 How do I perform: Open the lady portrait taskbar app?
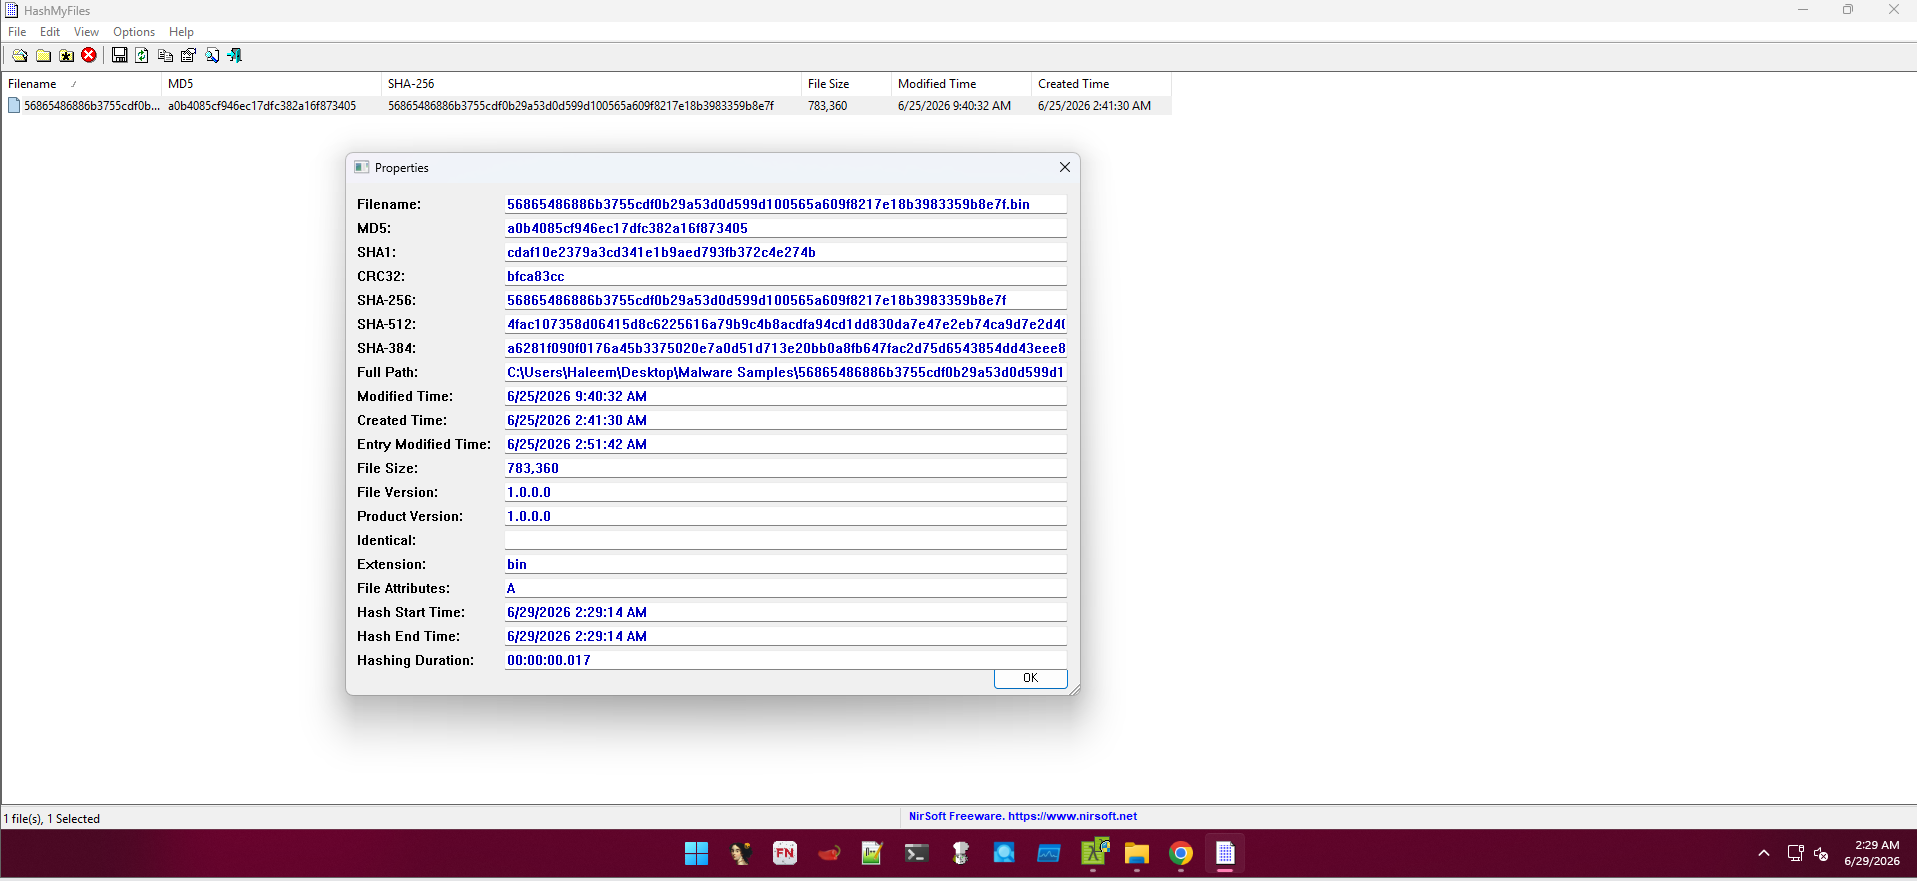[x=740, y=853]
